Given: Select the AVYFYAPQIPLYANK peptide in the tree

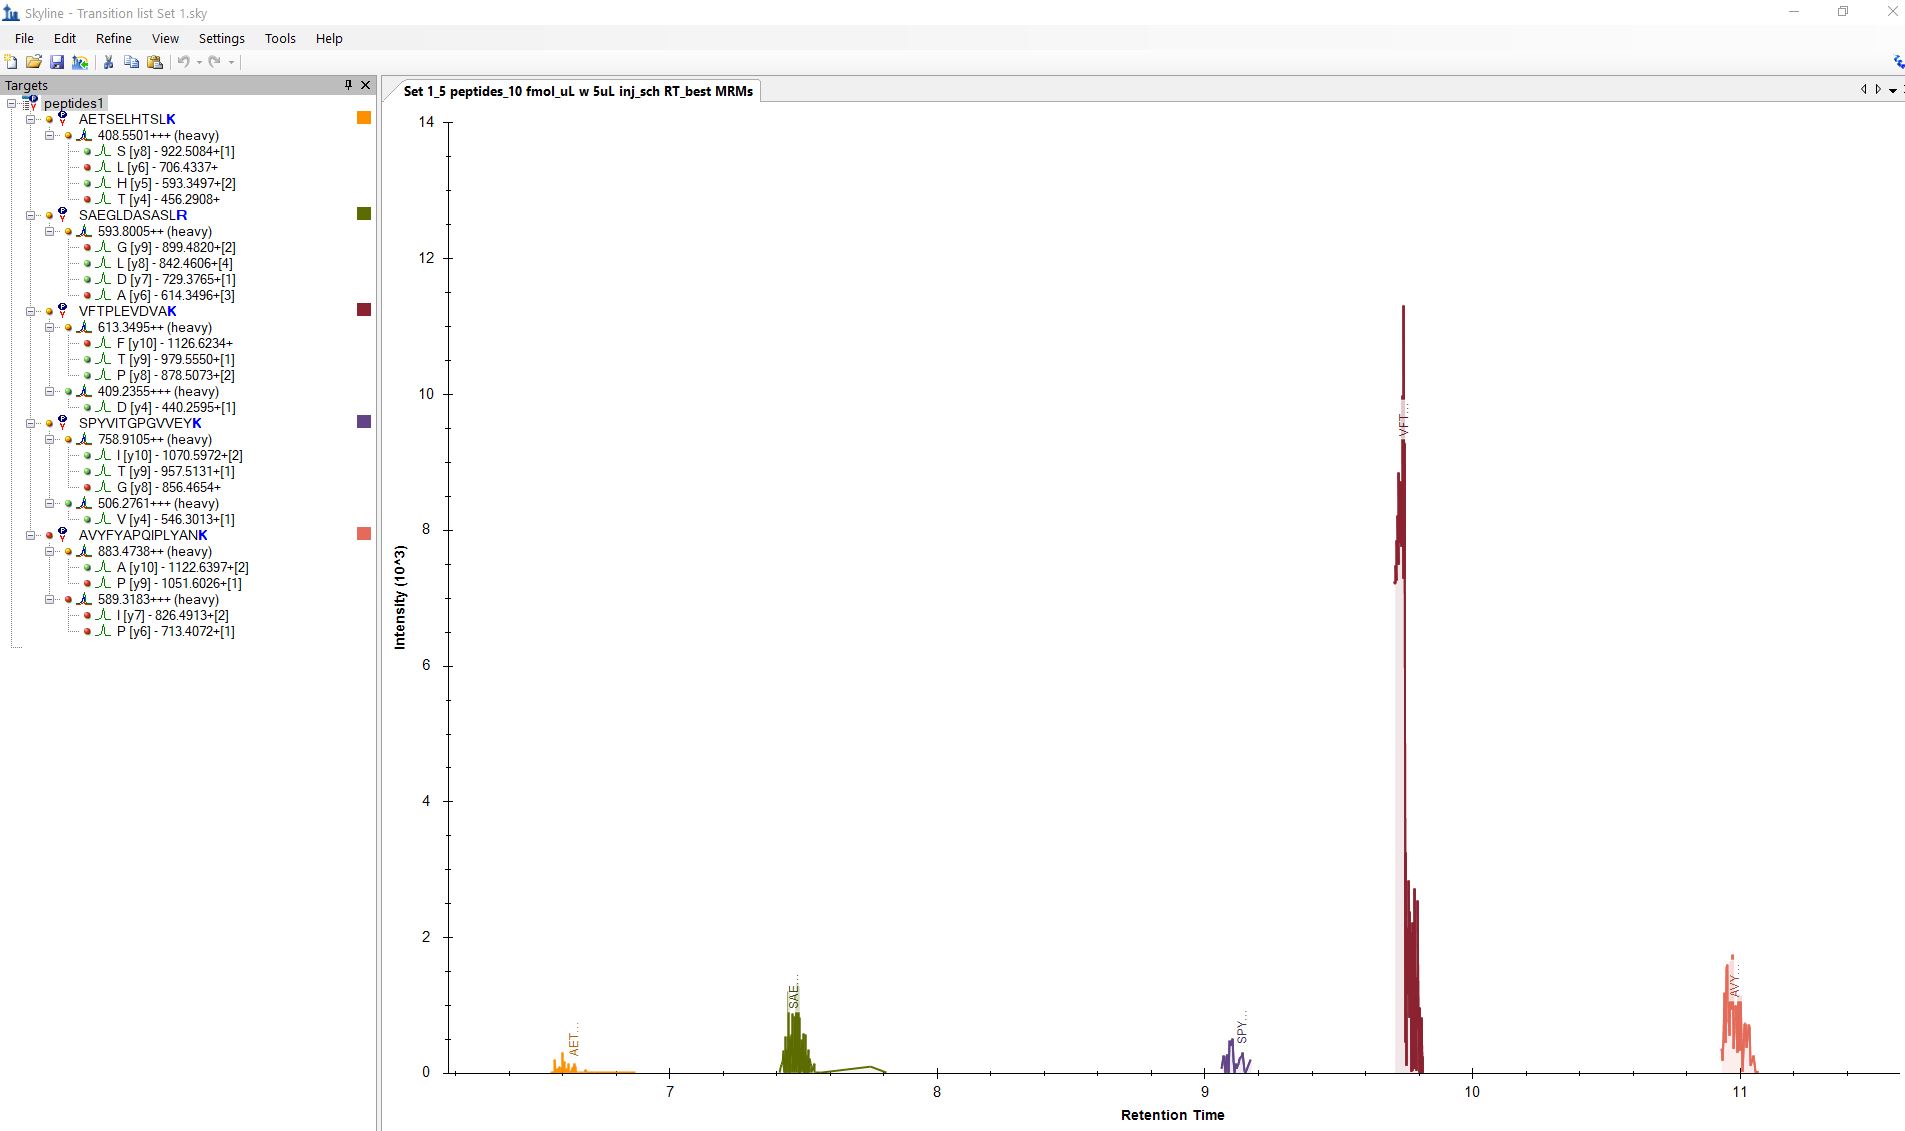Looking at the screenshot, I should (142, 535).
